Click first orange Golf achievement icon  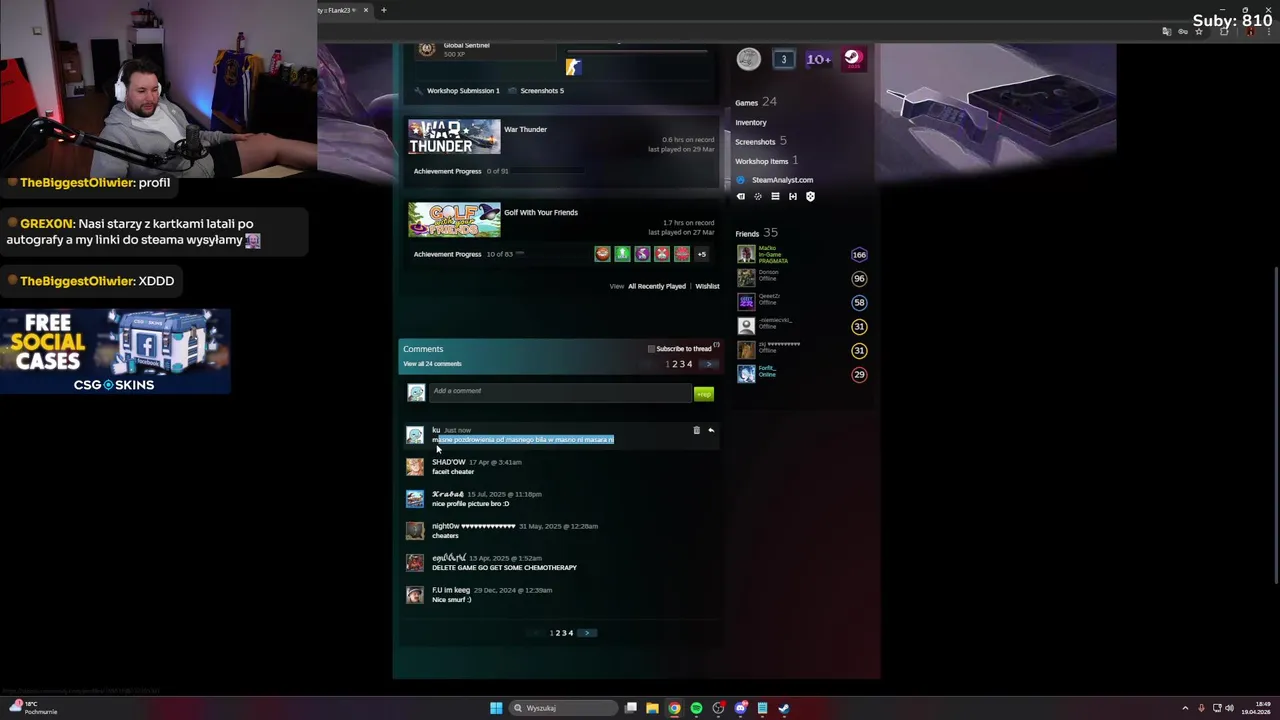[x=602, y=254]
